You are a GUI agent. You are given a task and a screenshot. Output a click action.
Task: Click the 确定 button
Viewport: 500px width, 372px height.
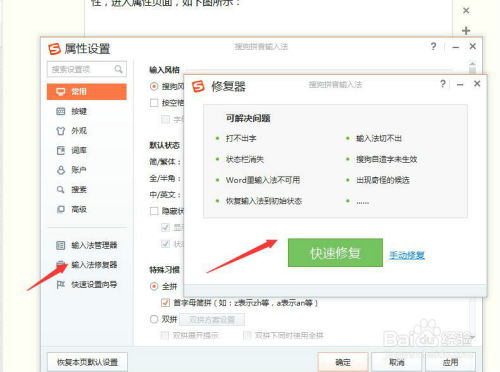343,362
